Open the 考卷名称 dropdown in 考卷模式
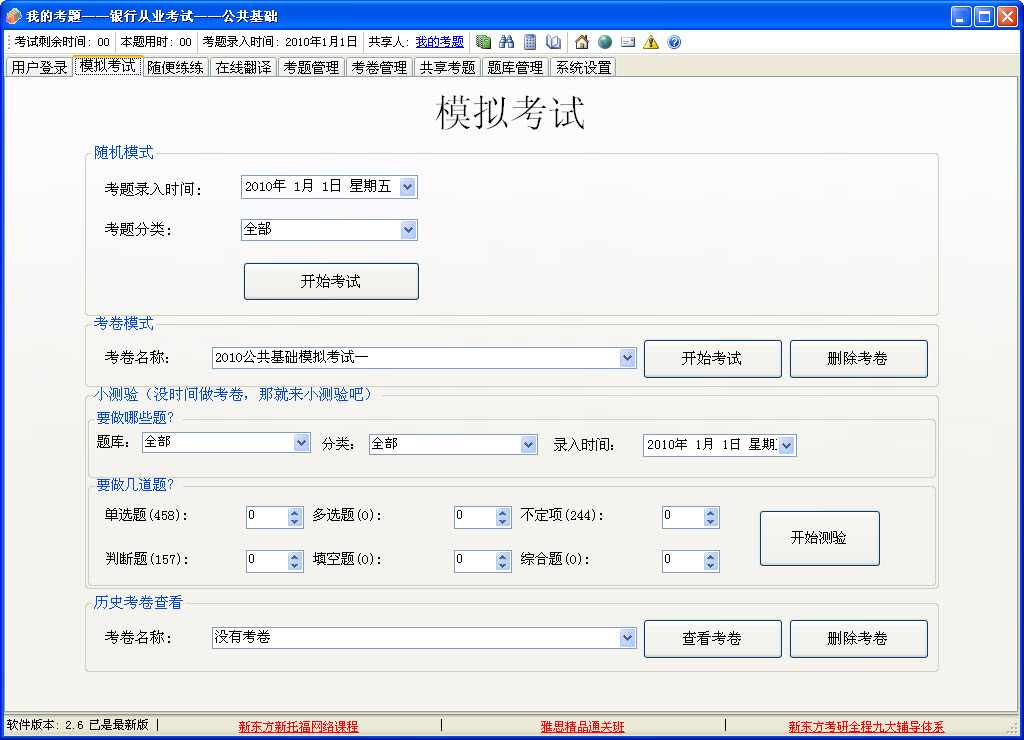 point(627,357)
